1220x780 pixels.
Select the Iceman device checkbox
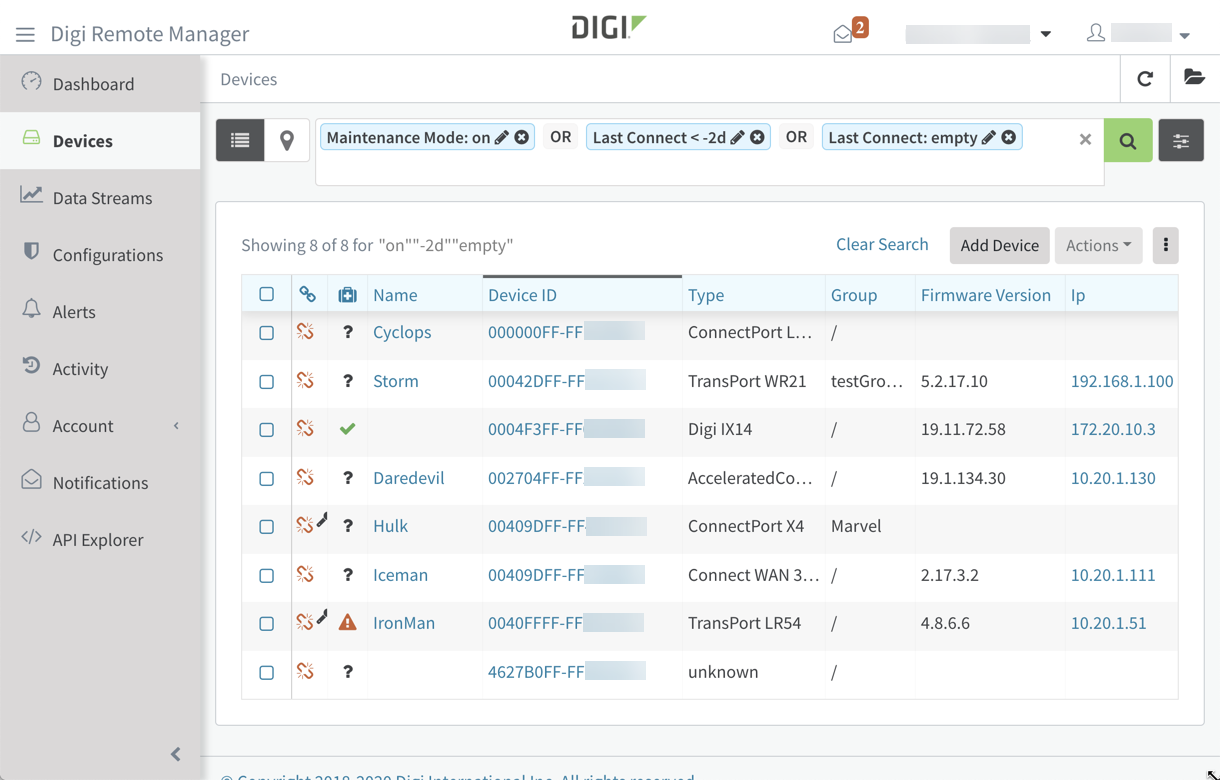pyautogui.click(x=267, y=575)
